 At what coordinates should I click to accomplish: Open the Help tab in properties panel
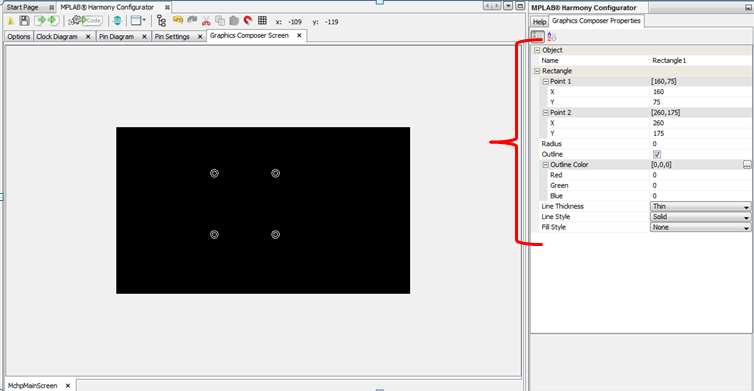pos(540,22)
